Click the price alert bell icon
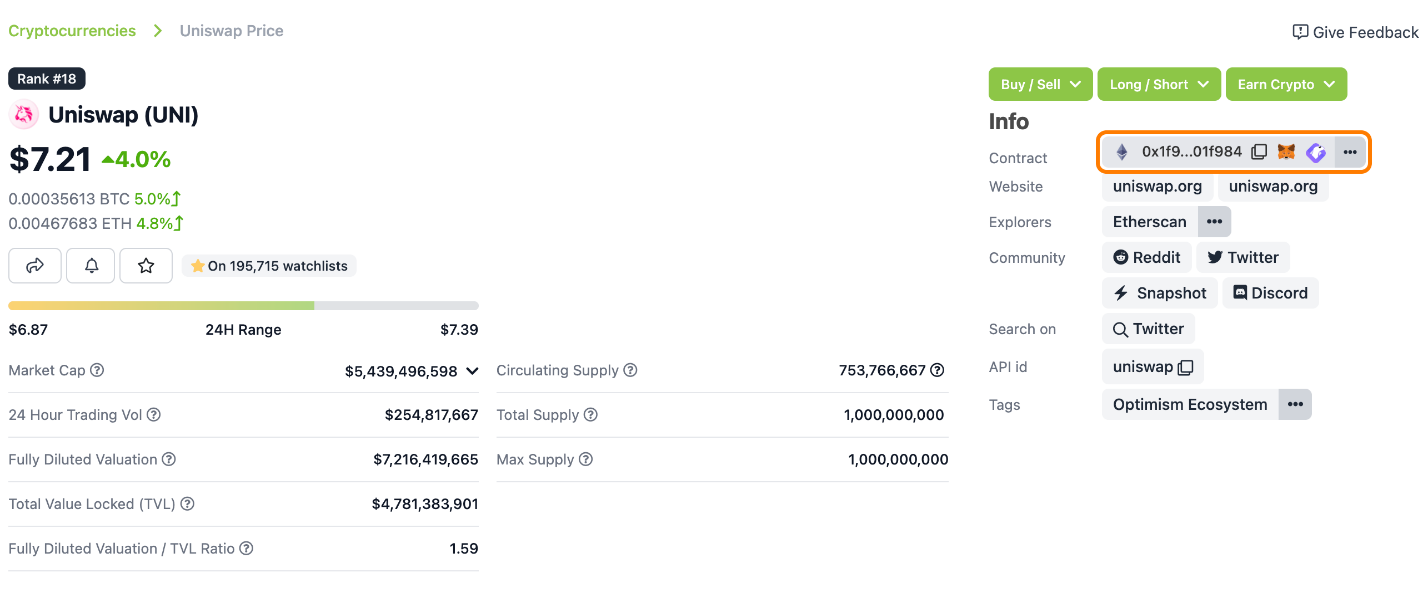Screen dimensions: 1428x592 (91, 266)
